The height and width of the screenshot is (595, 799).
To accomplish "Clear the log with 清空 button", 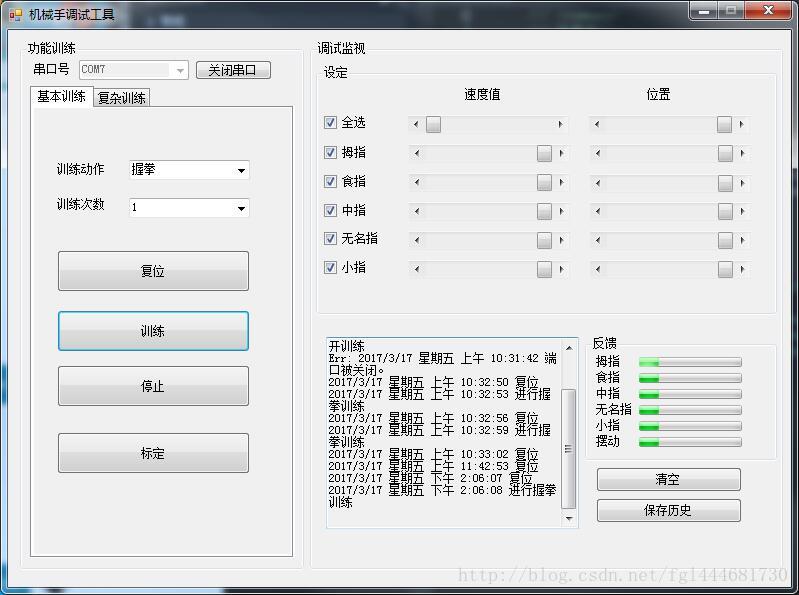I will coord(668,479).
